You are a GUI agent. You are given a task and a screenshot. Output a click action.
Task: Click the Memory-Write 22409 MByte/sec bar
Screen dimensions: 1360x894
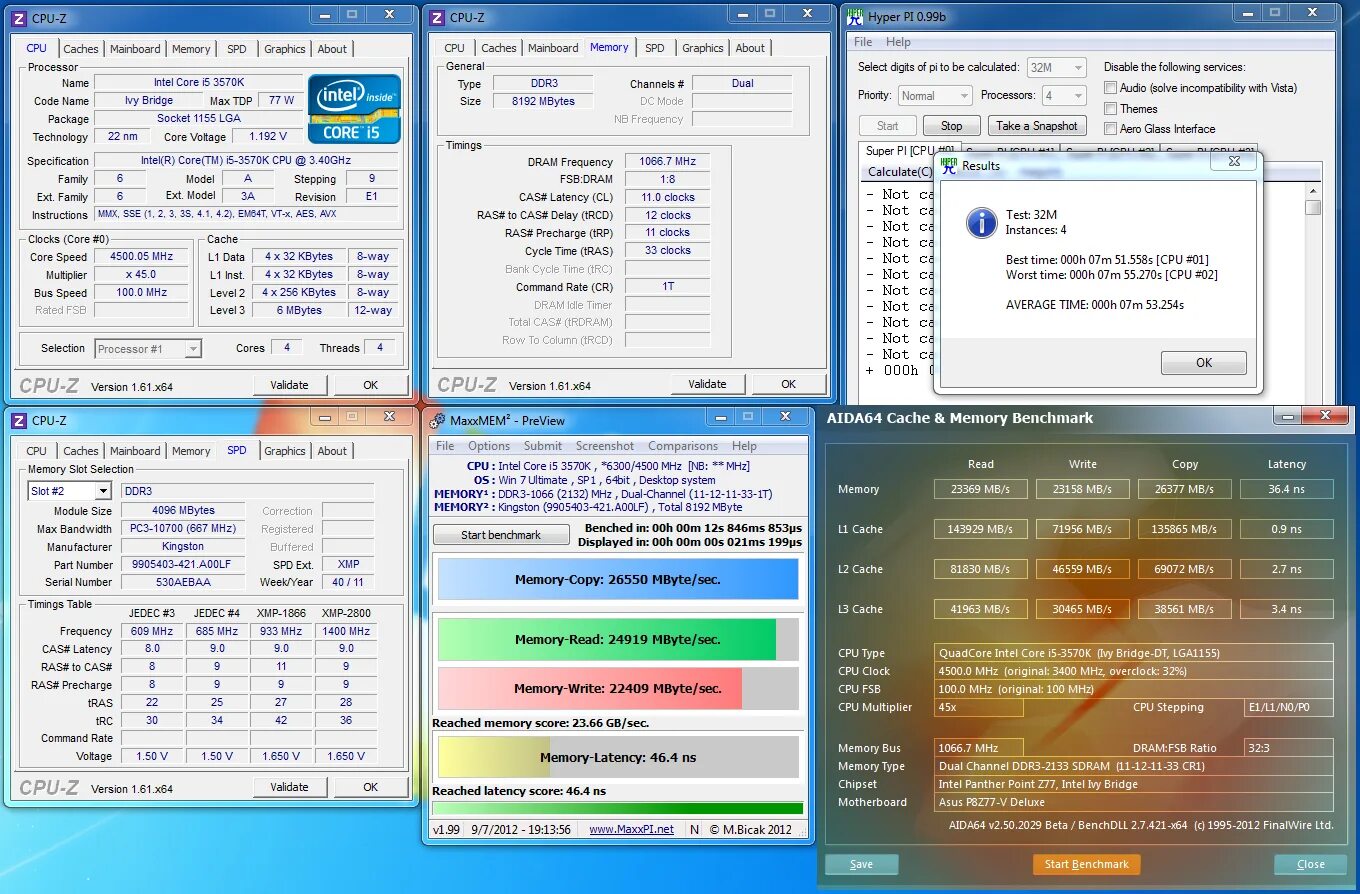(x=618, y=688)
